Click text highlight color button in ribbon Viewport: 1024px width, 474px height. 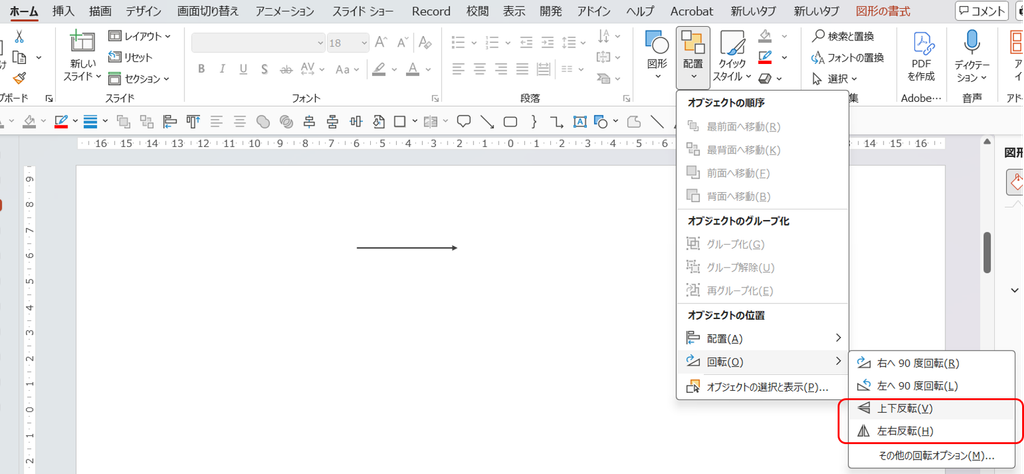pyautogui.click(x=377, y=69)
